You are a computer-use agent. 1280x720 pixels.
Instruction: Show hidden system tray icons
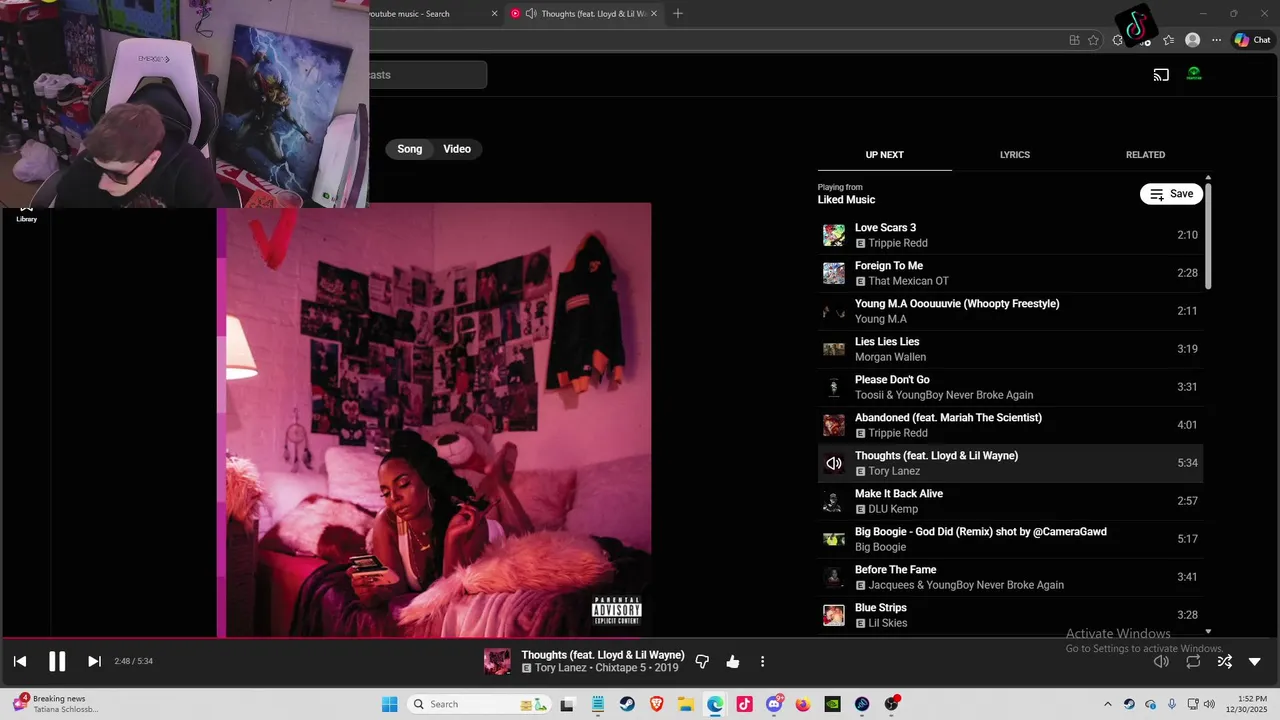(x=1107, y=704)
